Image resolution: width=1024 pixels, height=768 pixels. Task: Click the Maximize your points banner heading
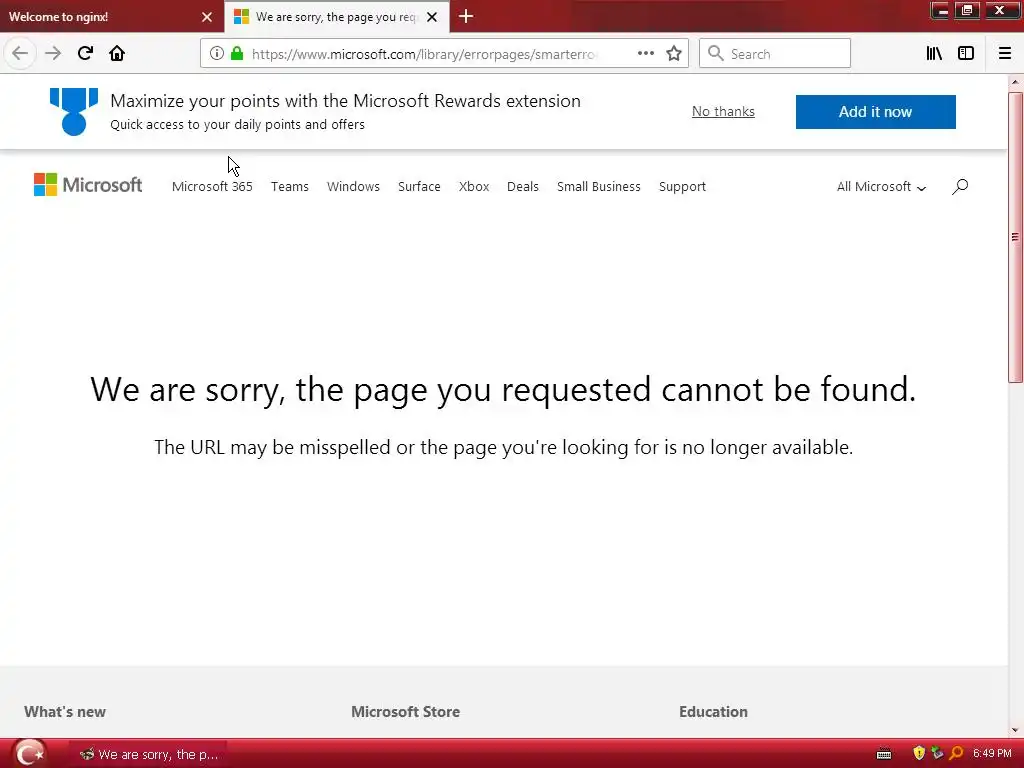(345, 101)
